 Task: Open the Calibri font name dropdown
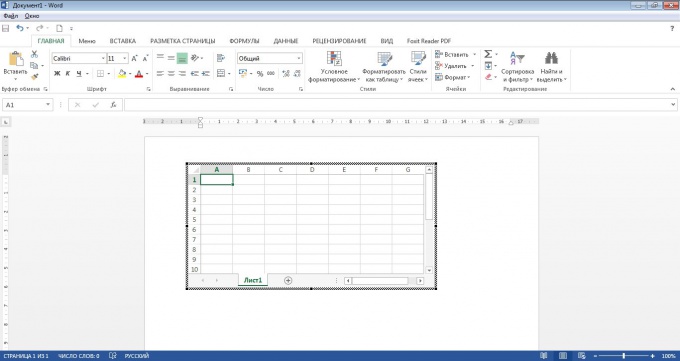[x=103, y=58]
